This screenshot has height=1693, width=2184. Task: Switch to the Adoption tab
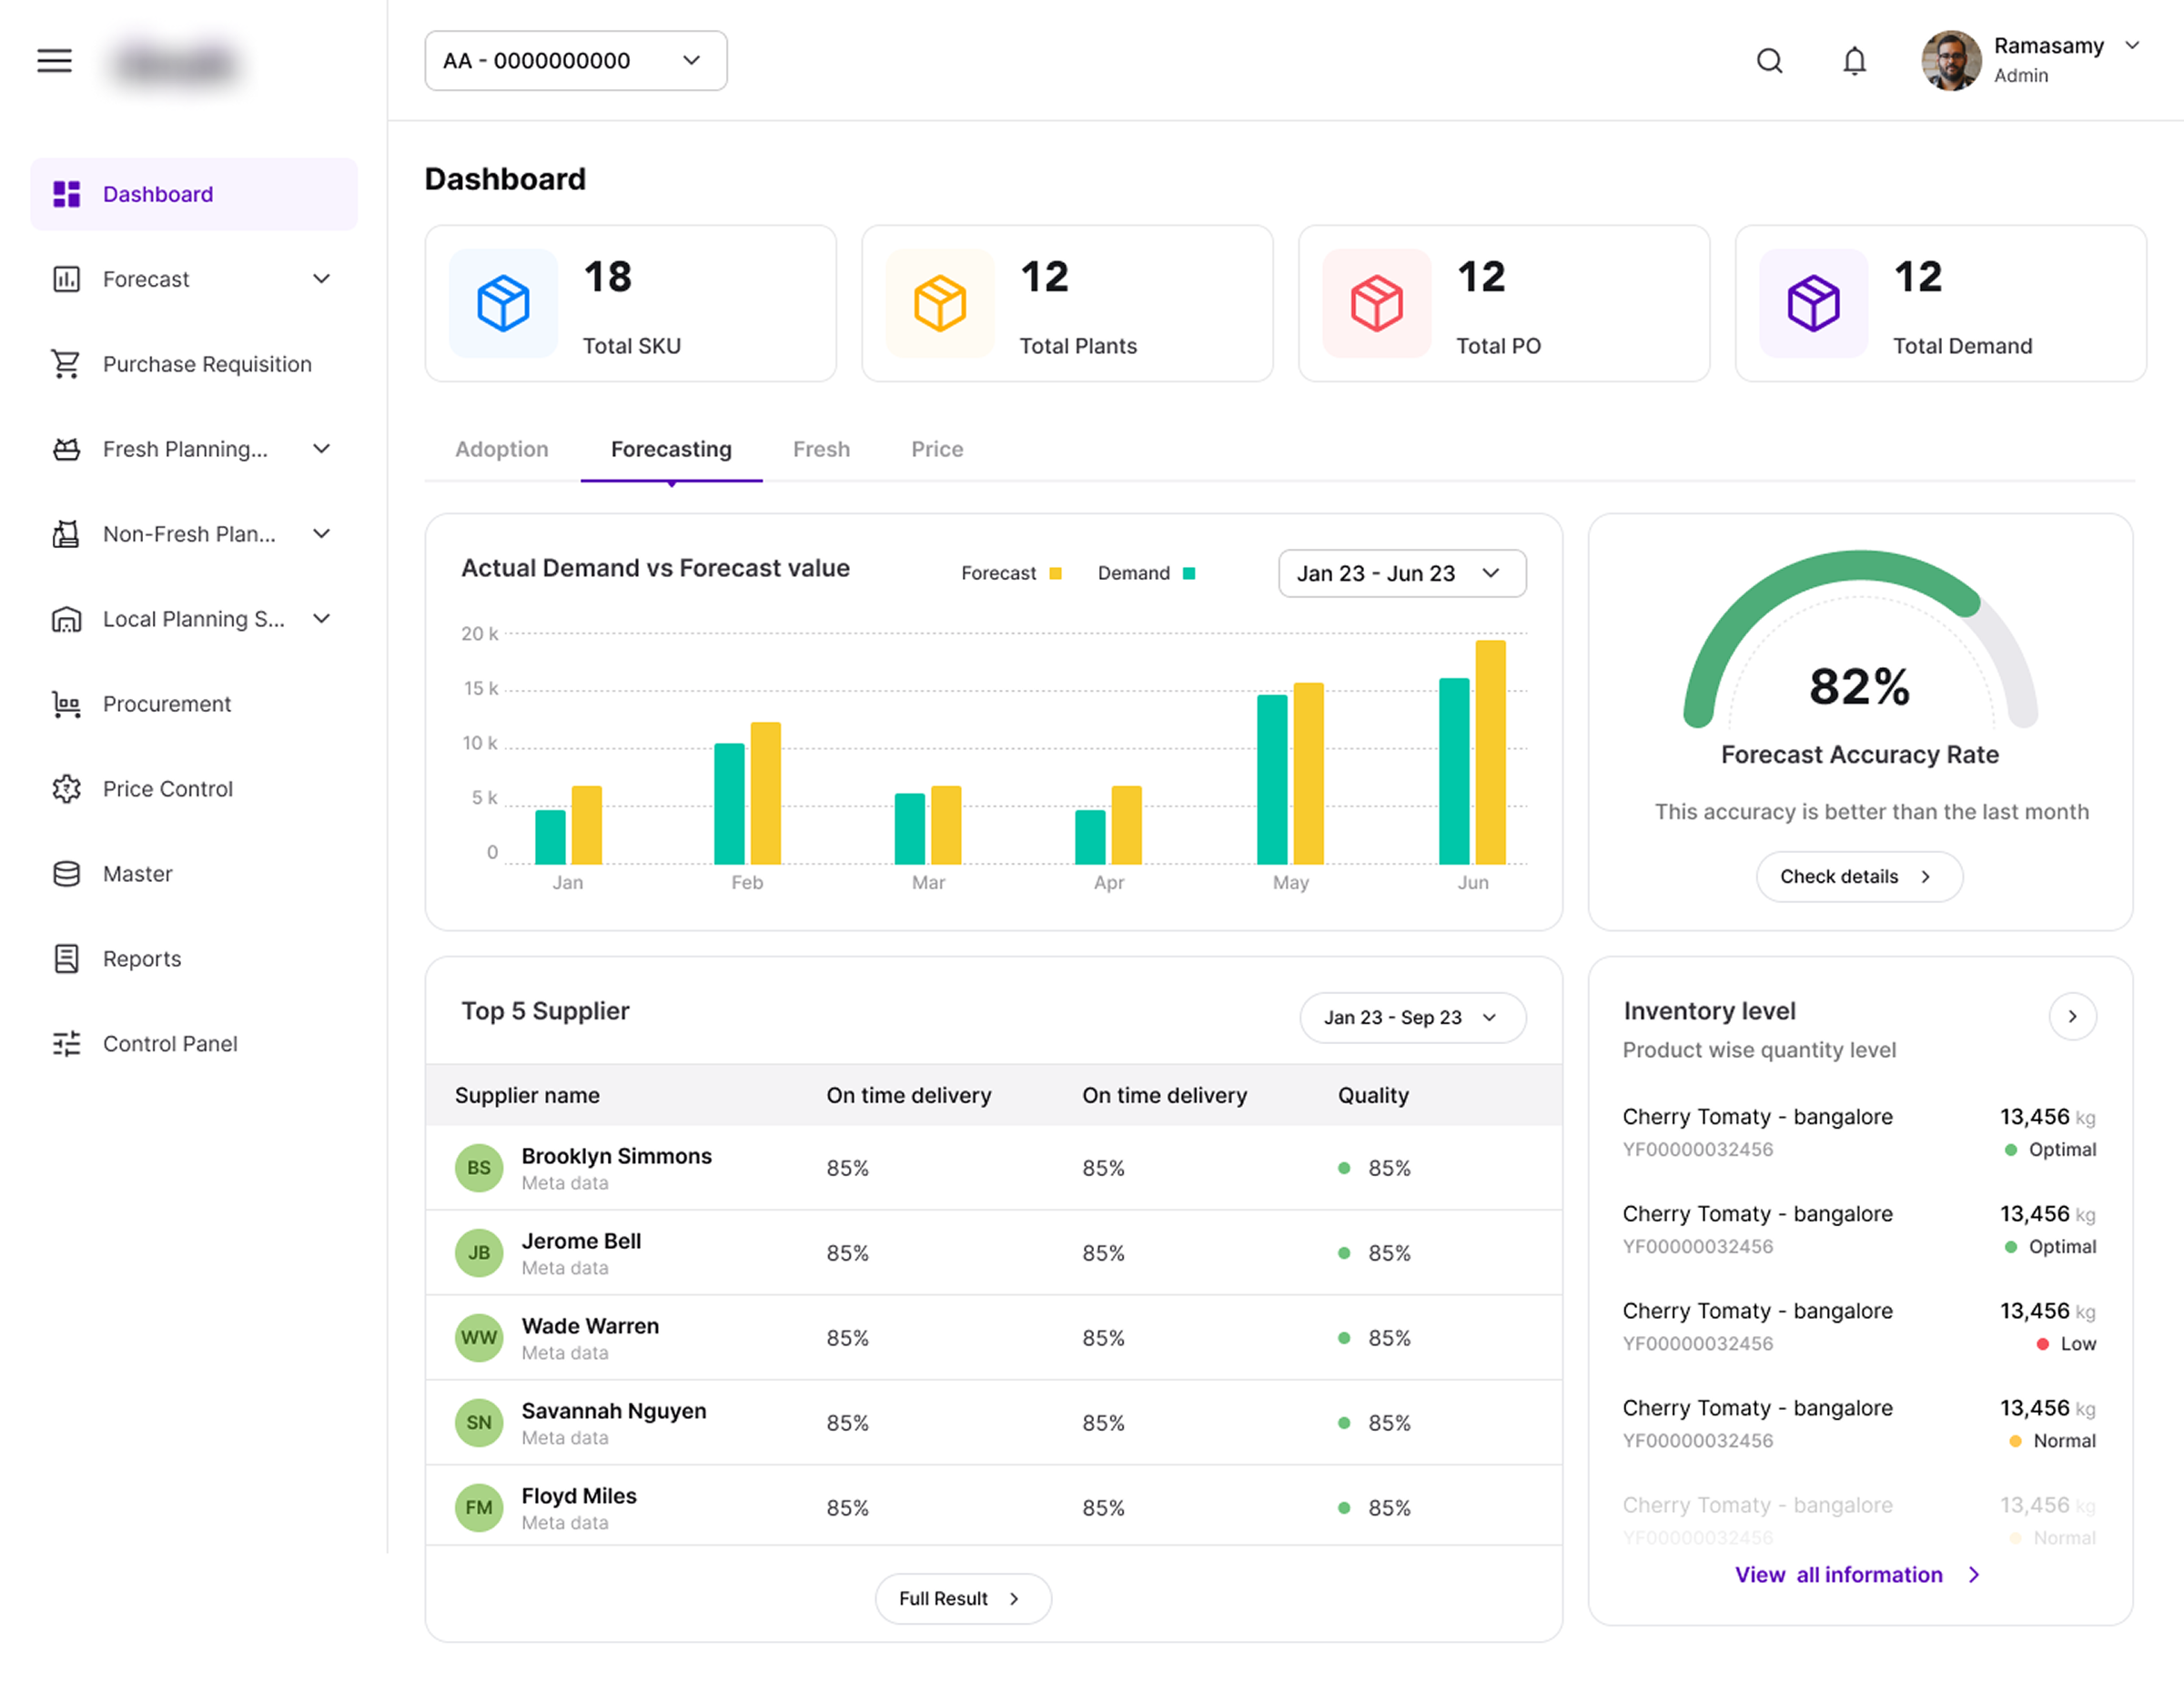click(502, 449)
